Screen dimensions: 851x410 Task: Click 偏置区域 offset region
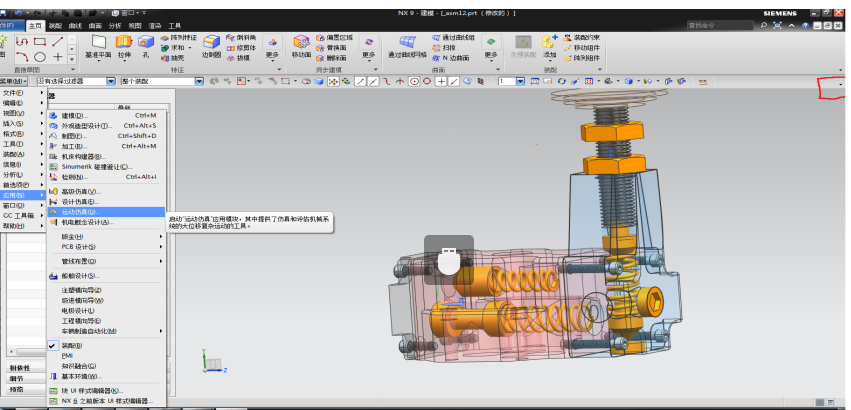[x=334, y=38]
